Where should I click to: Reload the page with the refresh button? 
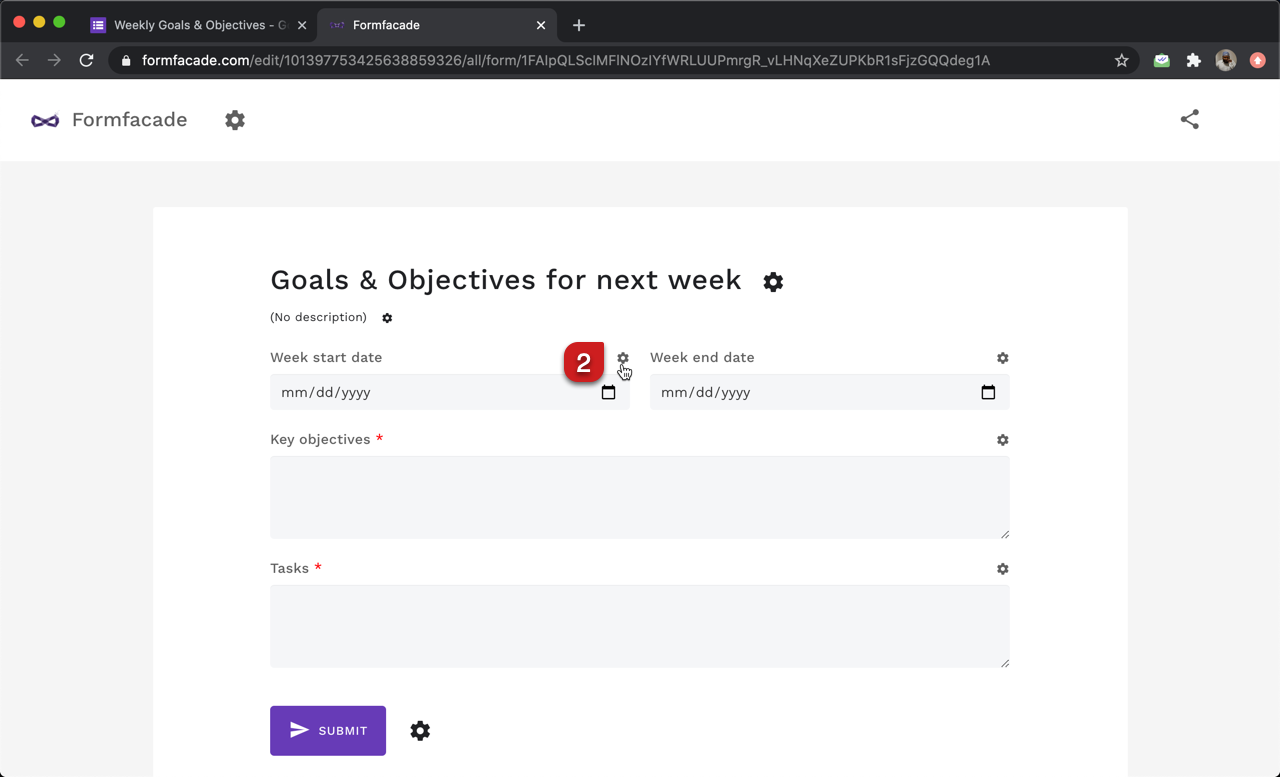point(86,60)
